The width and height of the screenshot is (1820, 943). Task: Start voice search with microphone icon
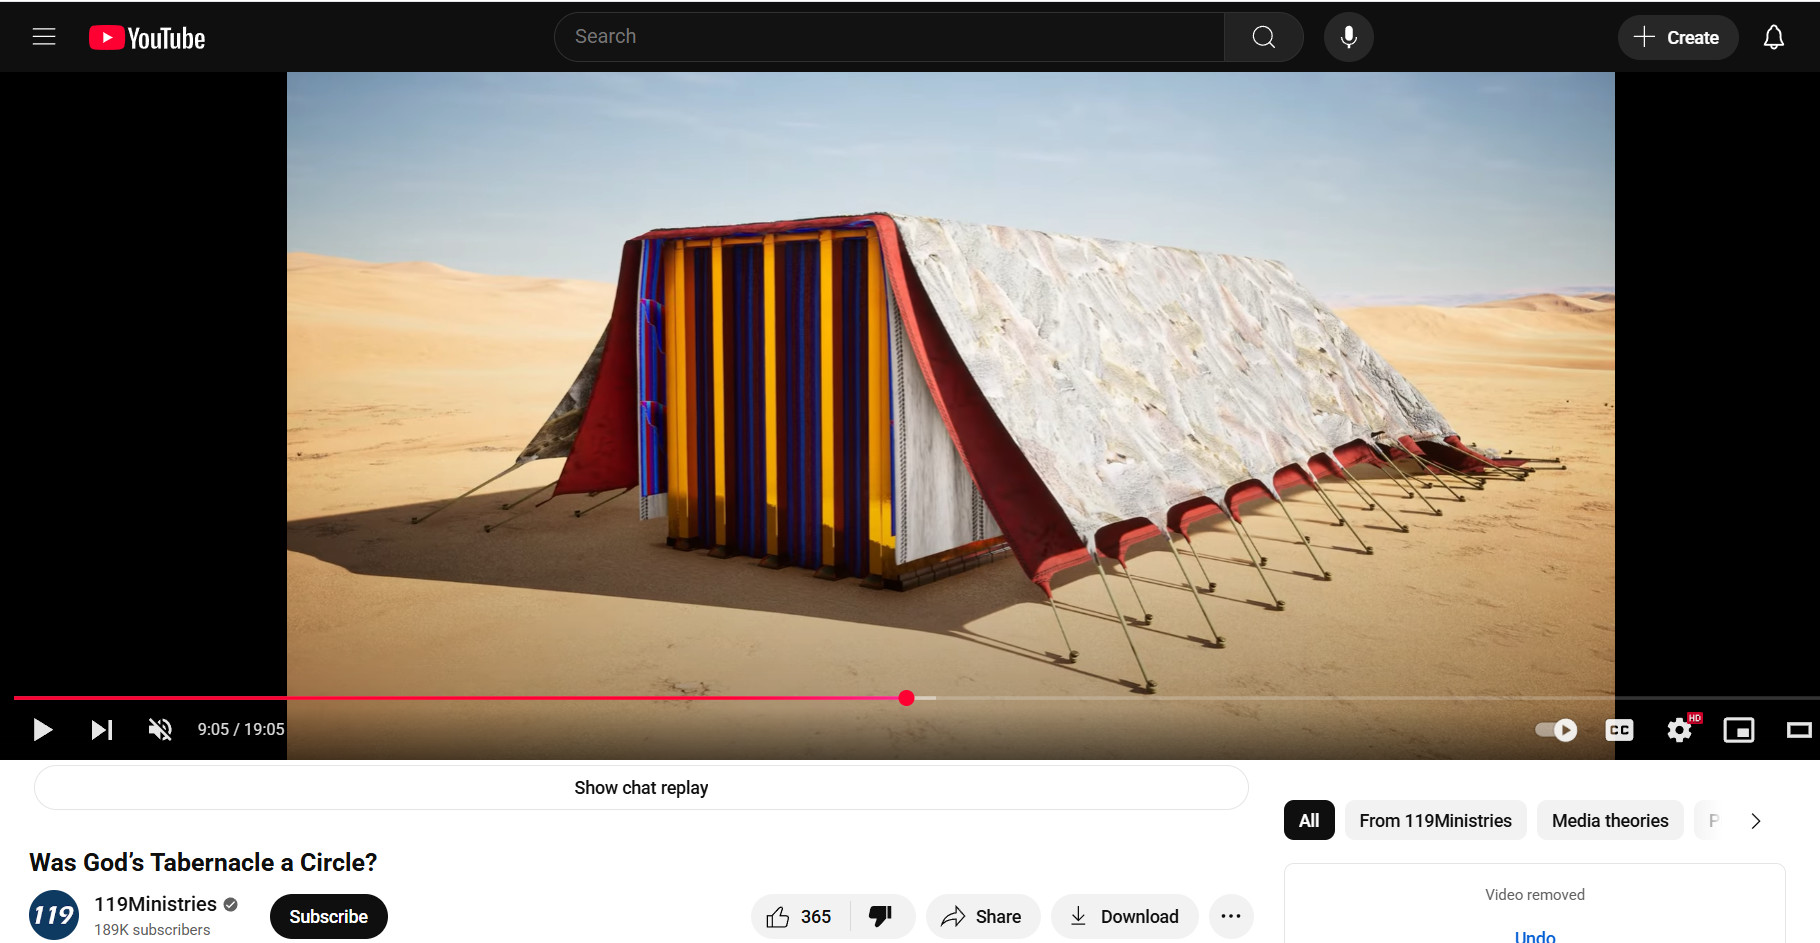(x=1348, y=37)
